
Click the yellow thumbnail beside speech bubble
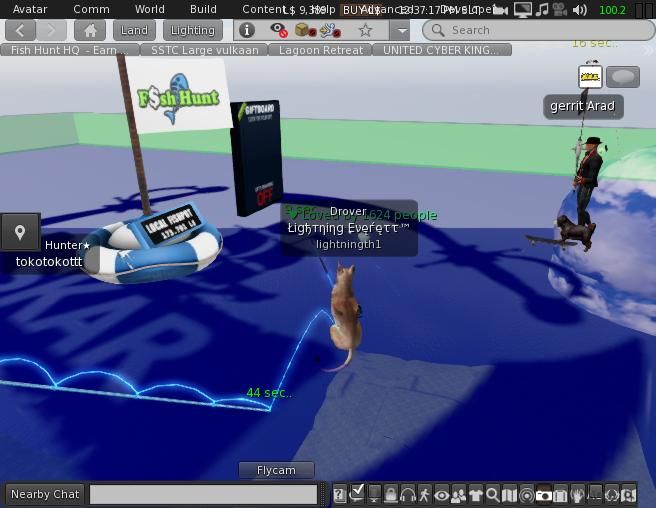(x=590, y=77)
